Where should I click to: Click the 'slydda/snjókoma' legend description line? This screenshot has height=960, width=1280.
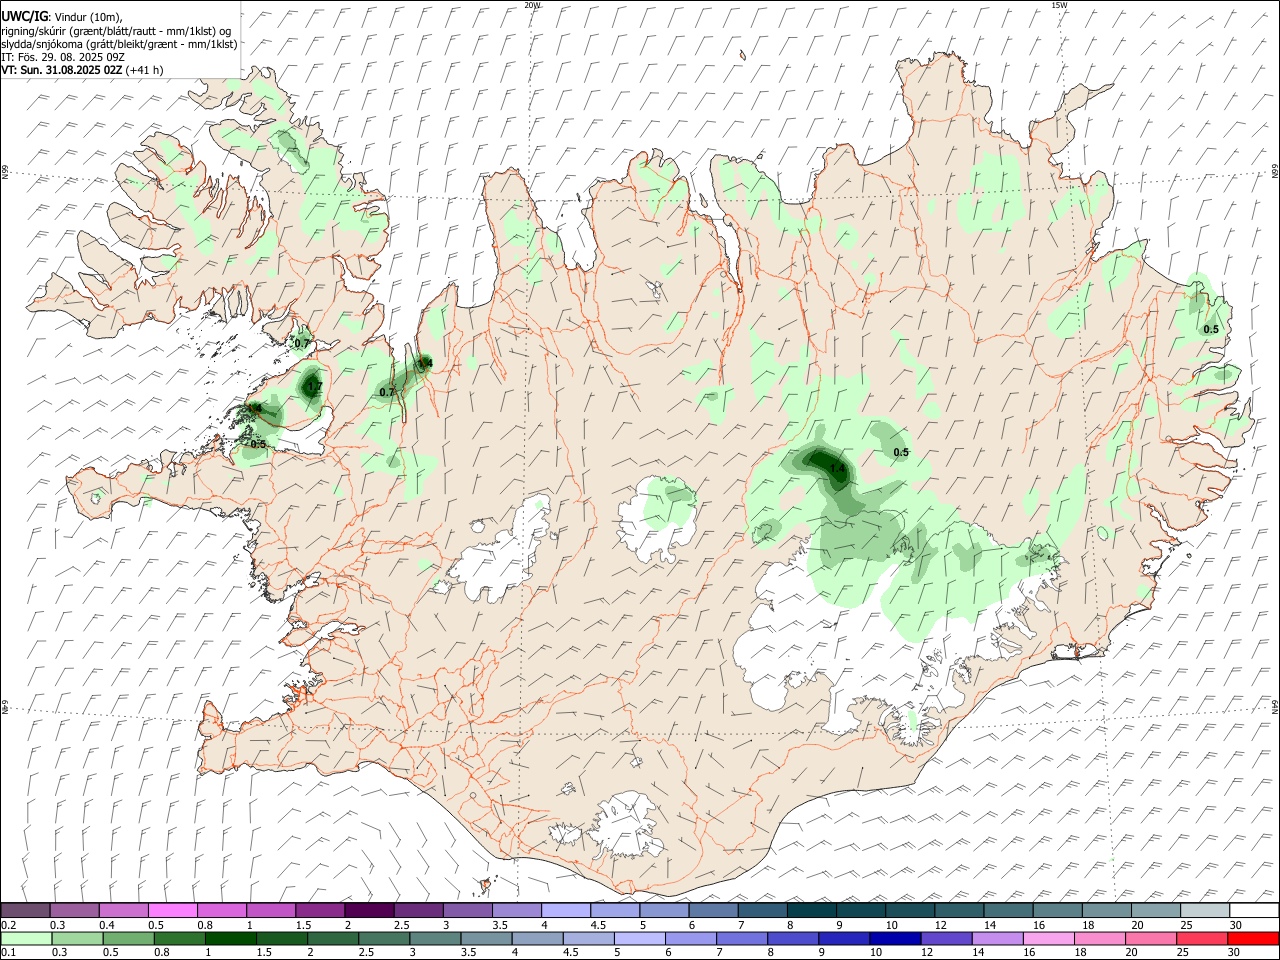click(119, 44)
